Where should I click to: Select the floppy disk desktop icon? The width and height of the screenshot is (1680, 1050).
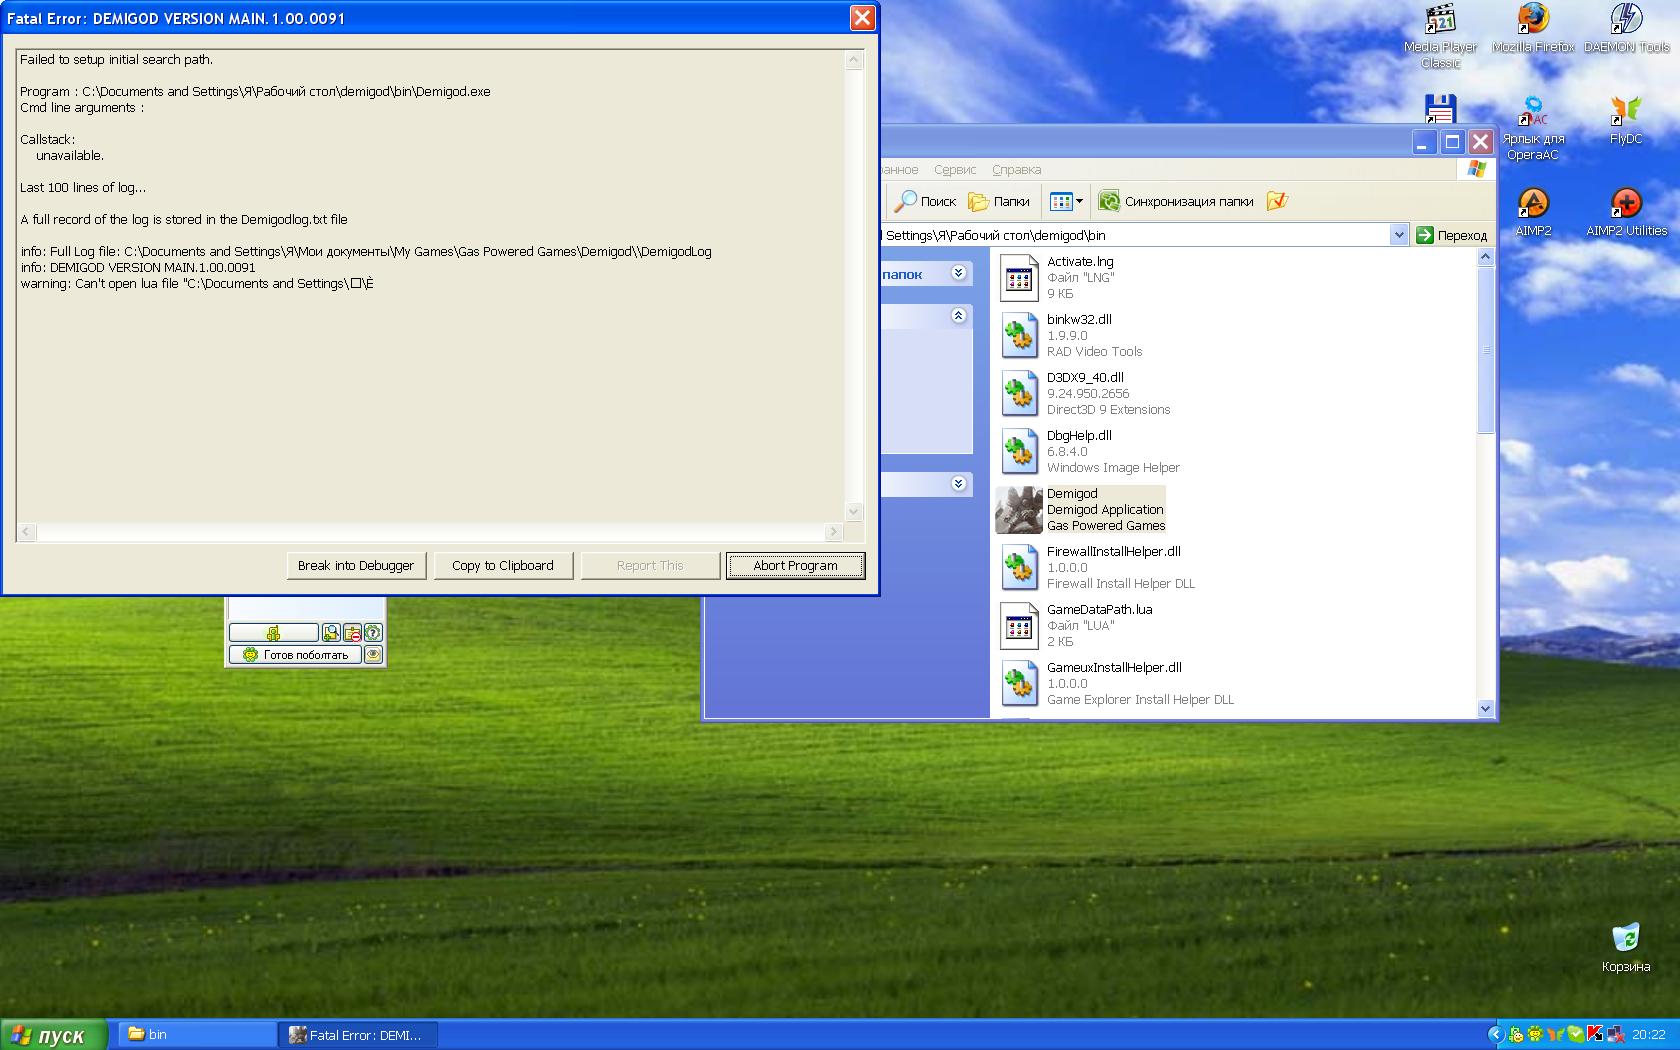tap(1440, 108)
